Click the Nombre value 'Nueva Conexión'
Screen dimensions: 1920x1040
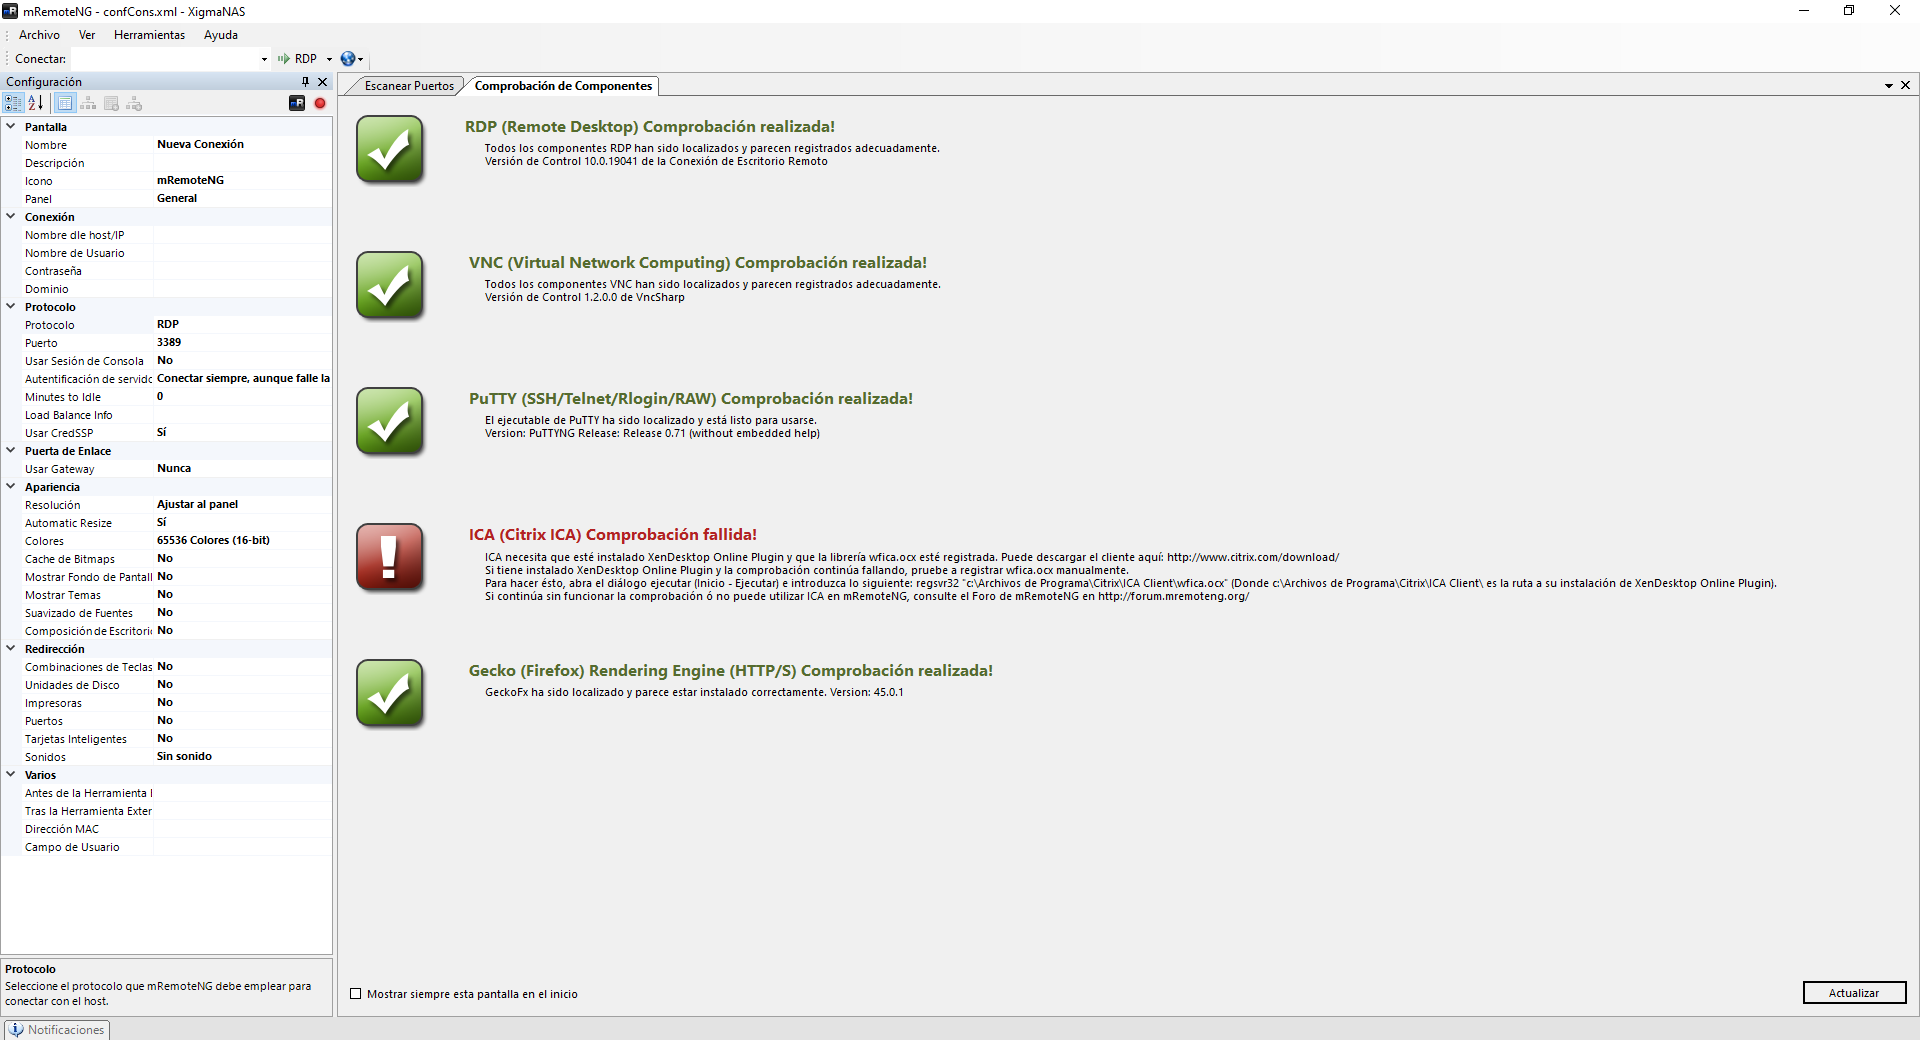pyautogui.click(x=200, y=145)
